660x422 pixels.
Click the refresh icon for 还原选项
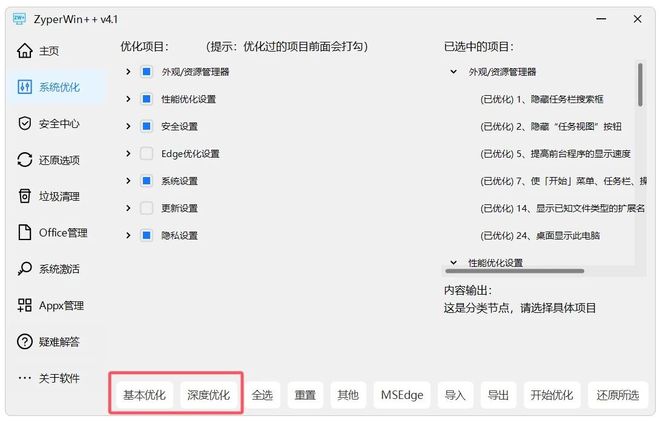tap(24, 160)
